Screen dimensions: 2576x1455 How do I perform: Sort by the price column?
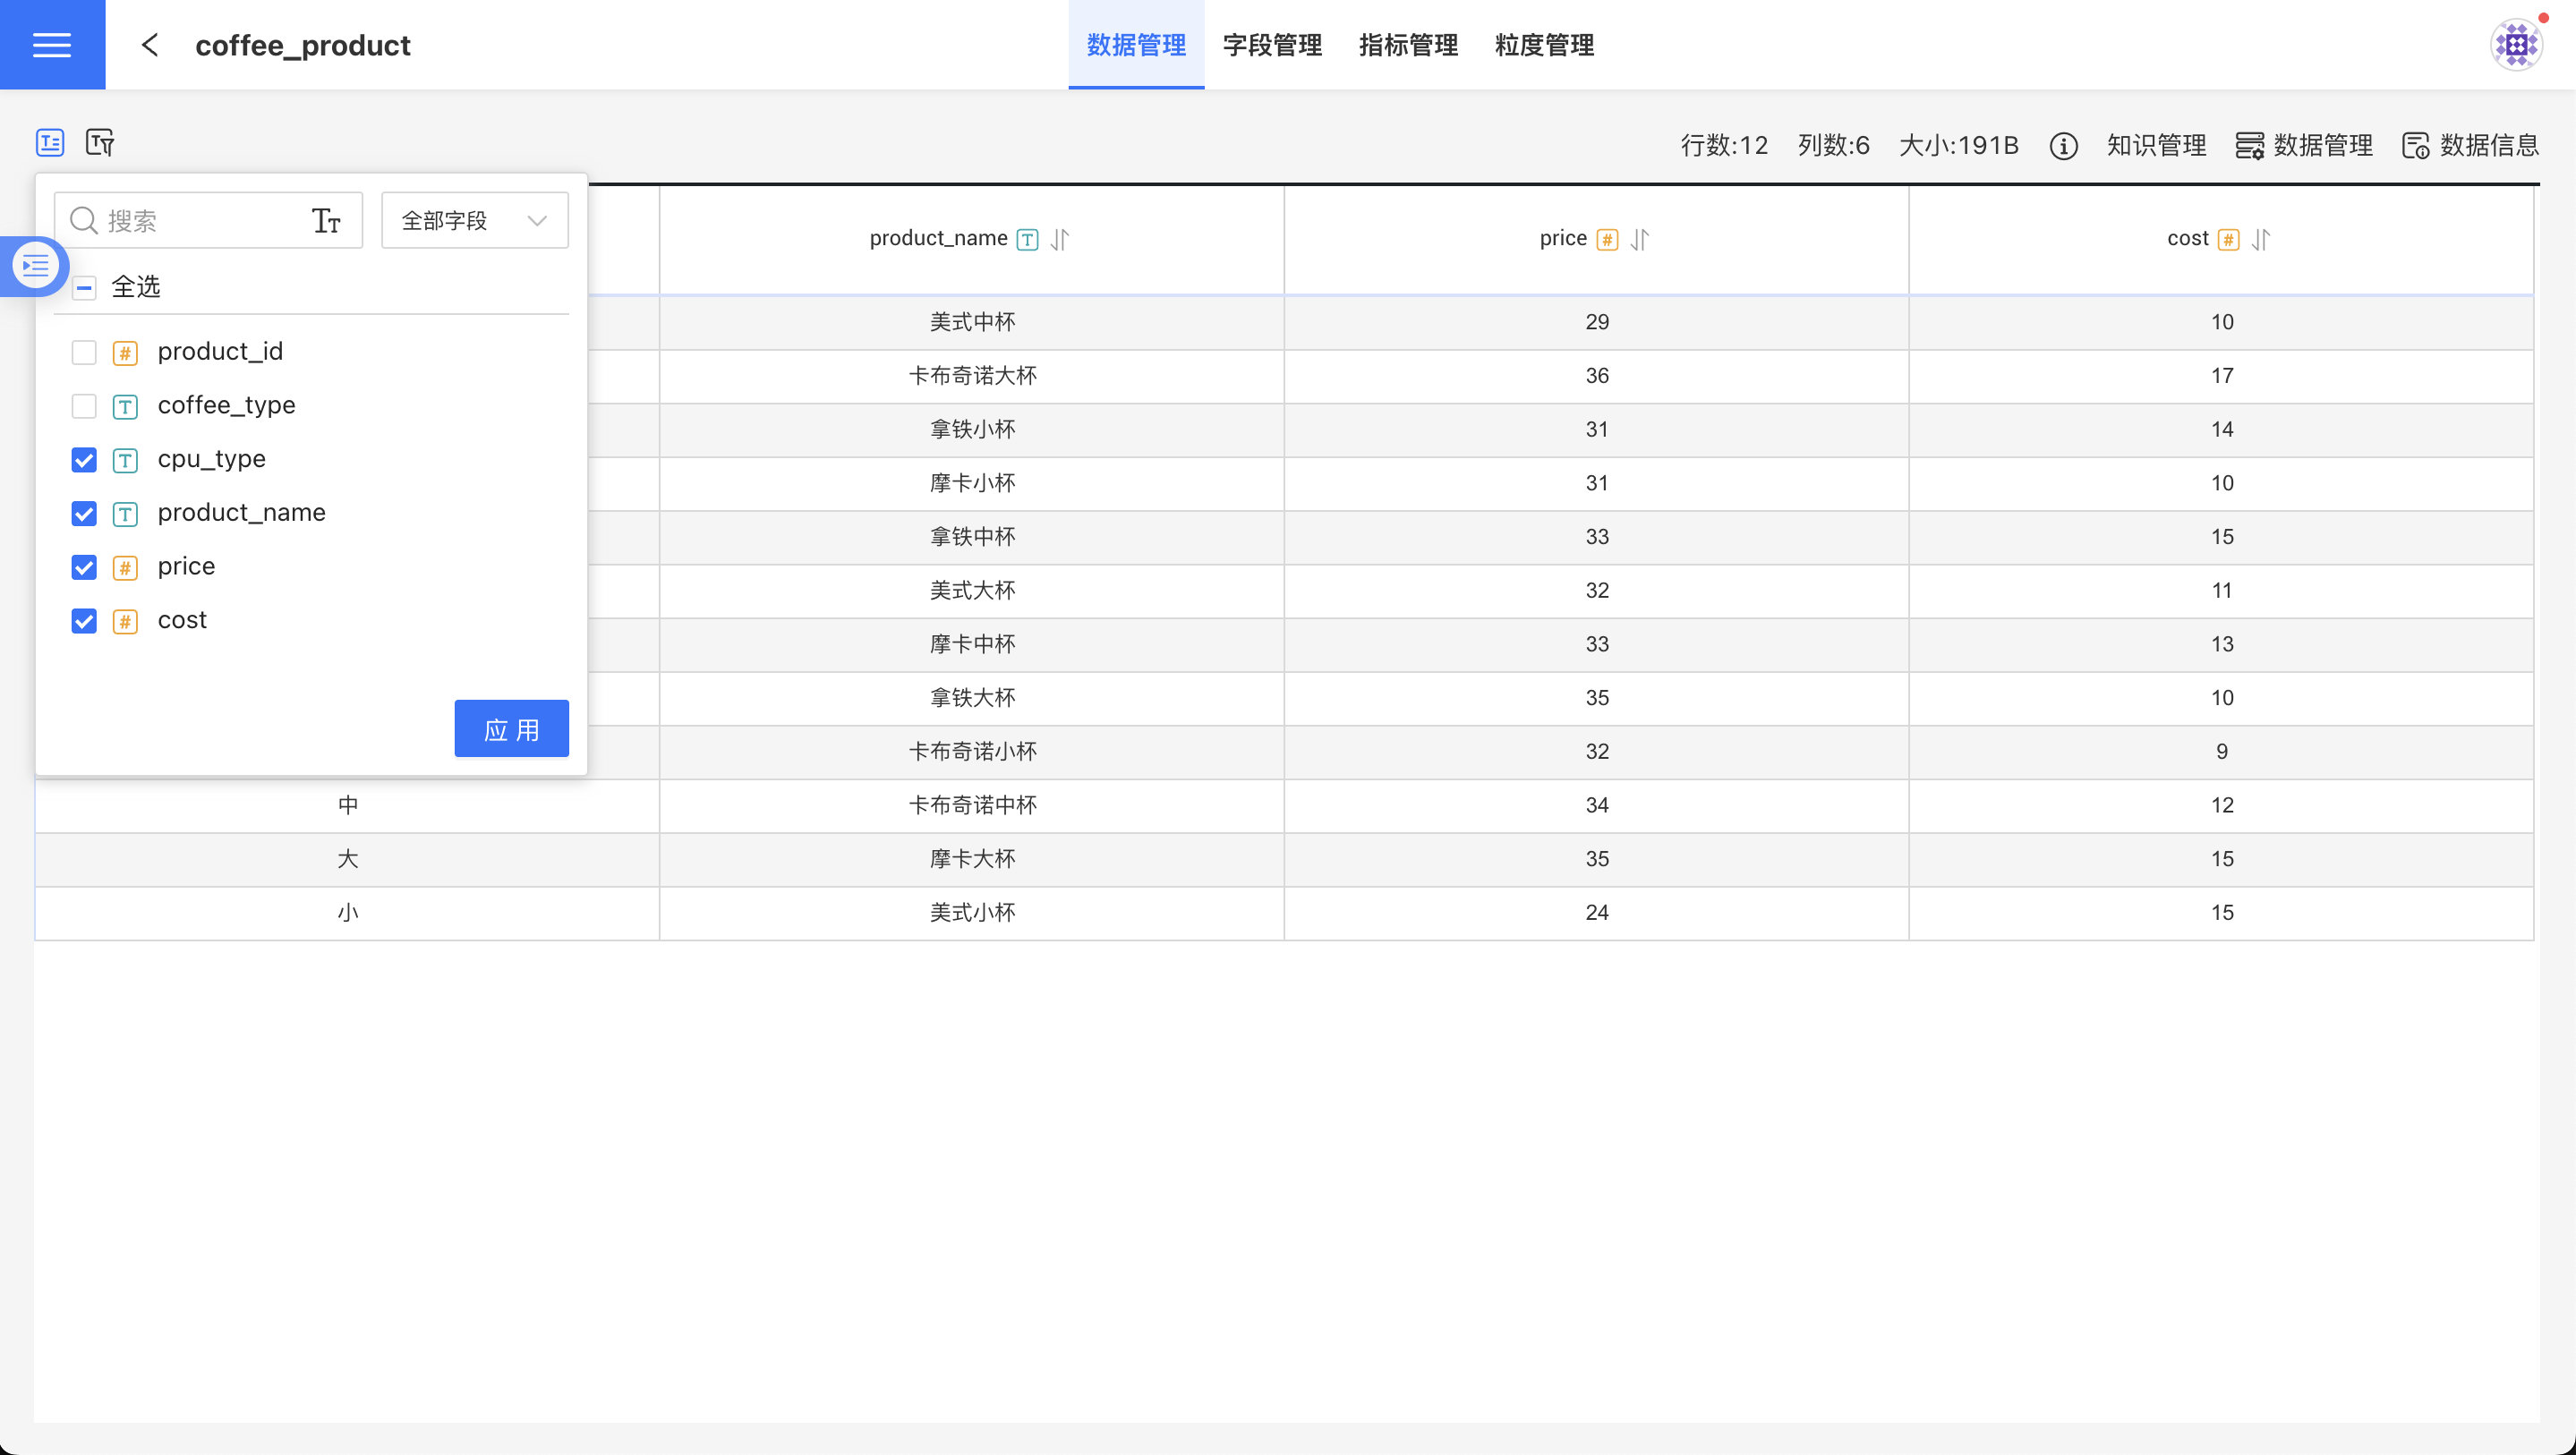coord(1640,239)
